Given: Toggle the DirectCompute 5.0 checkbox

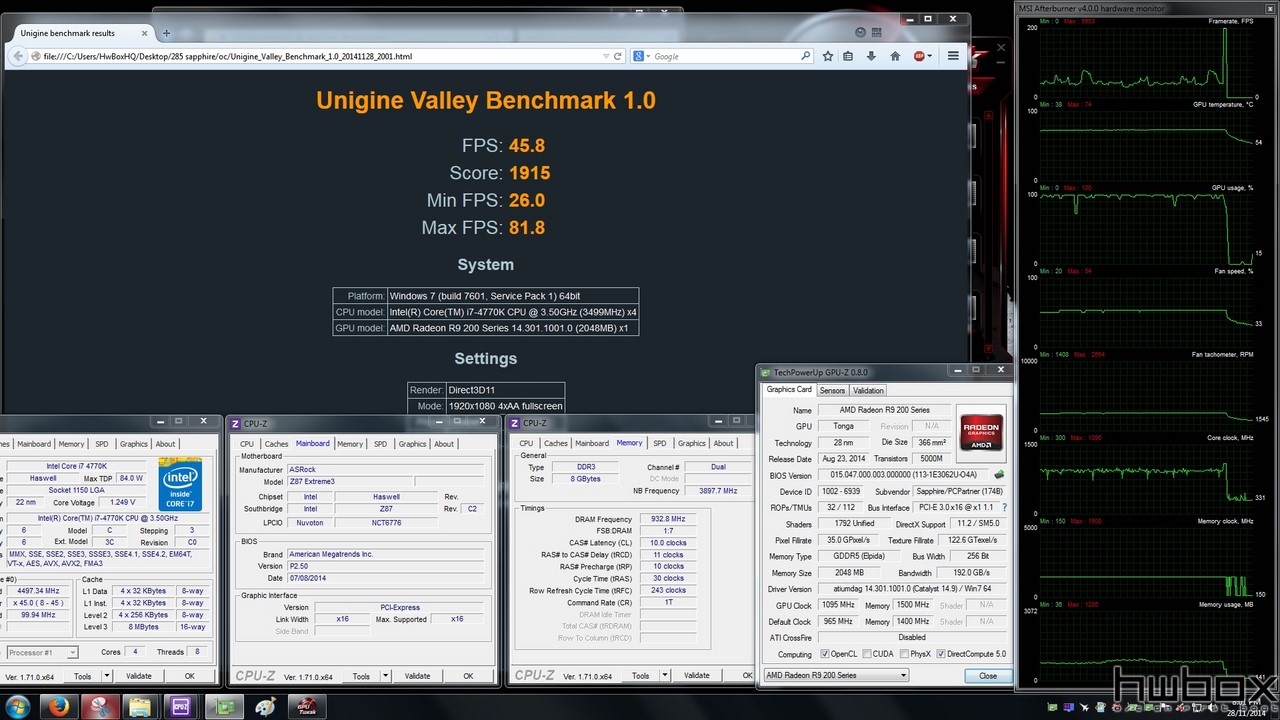Looking at the screenshot, I should pyautogui.click(x=939, y=654).
